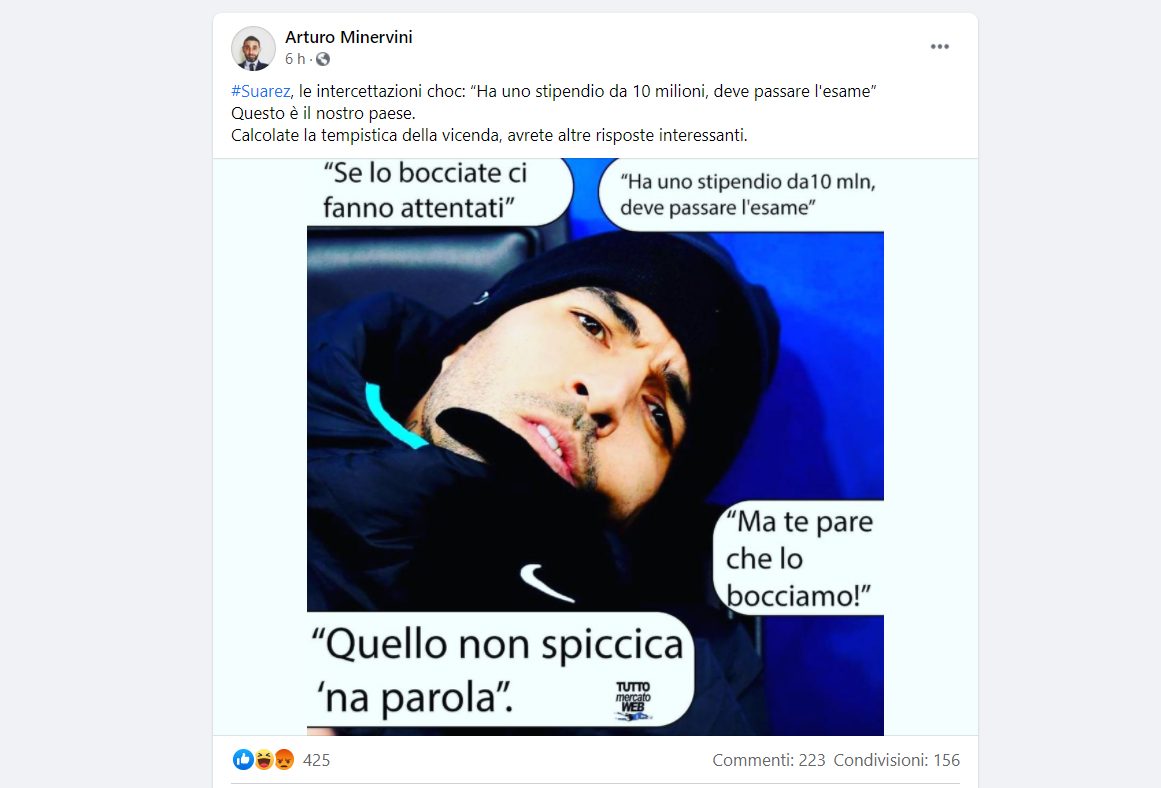Click the laughing Haha reaction icon
Image resolution: width=1161 pixels, height=788 pixels.
[x=264, y=759]
